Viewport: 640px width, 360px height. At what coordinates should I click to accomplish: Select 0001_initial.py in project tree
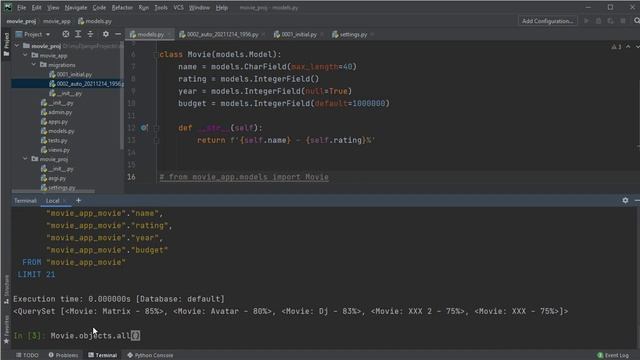[70, 74]
